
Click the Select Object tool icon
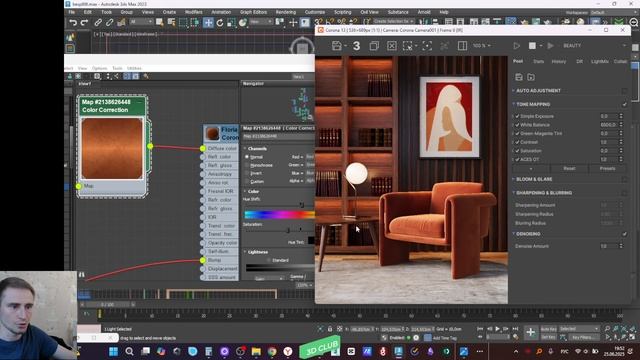coord(160,22)
